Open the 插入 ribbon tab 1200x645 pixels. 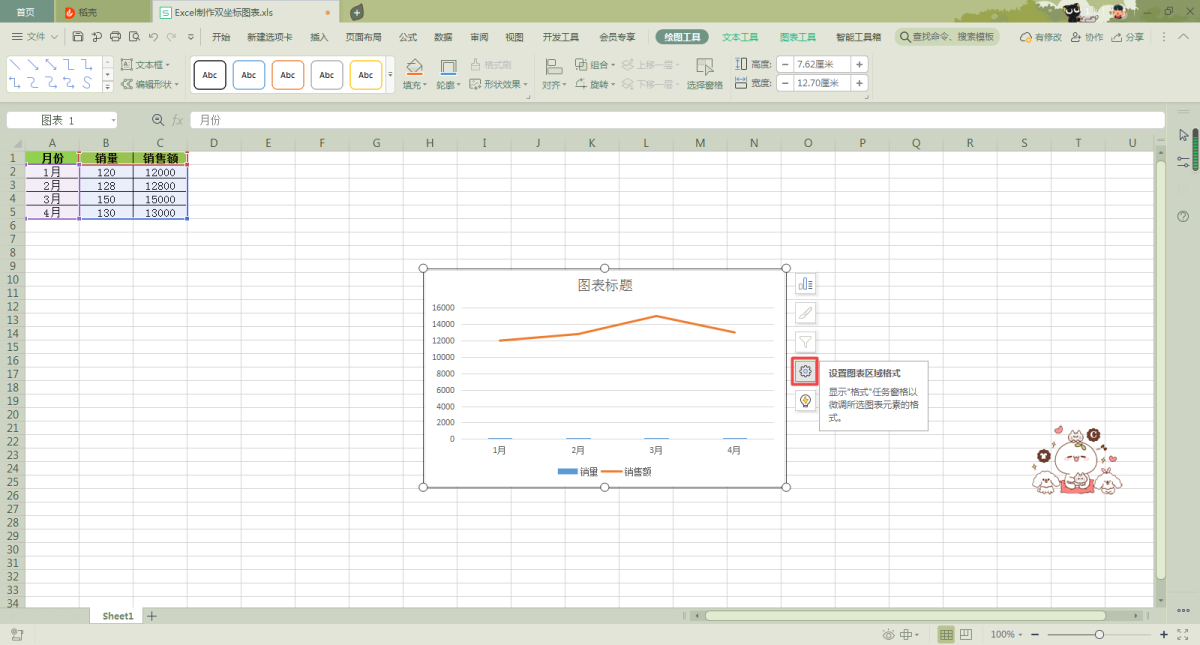319,37
